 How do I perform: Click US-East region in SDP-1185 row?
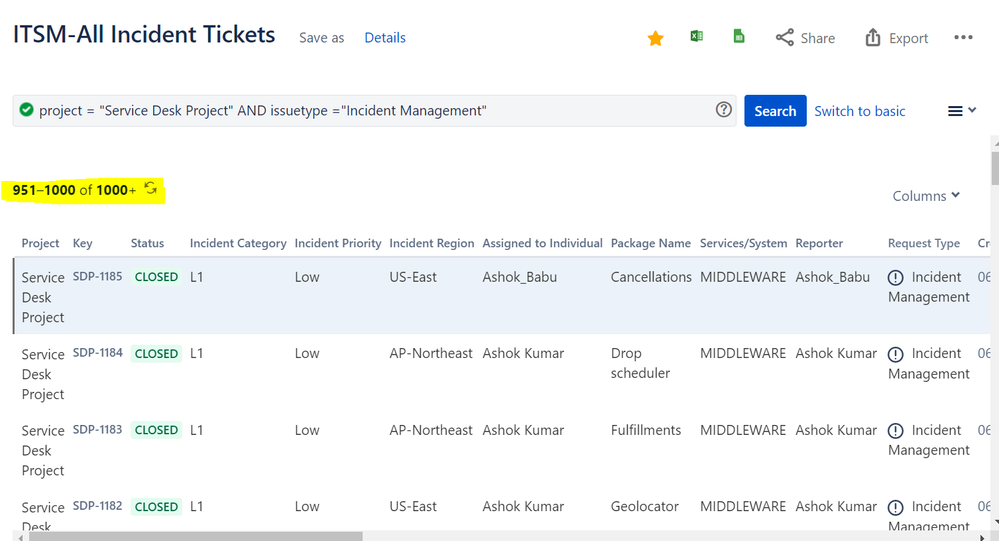[413, 277]
